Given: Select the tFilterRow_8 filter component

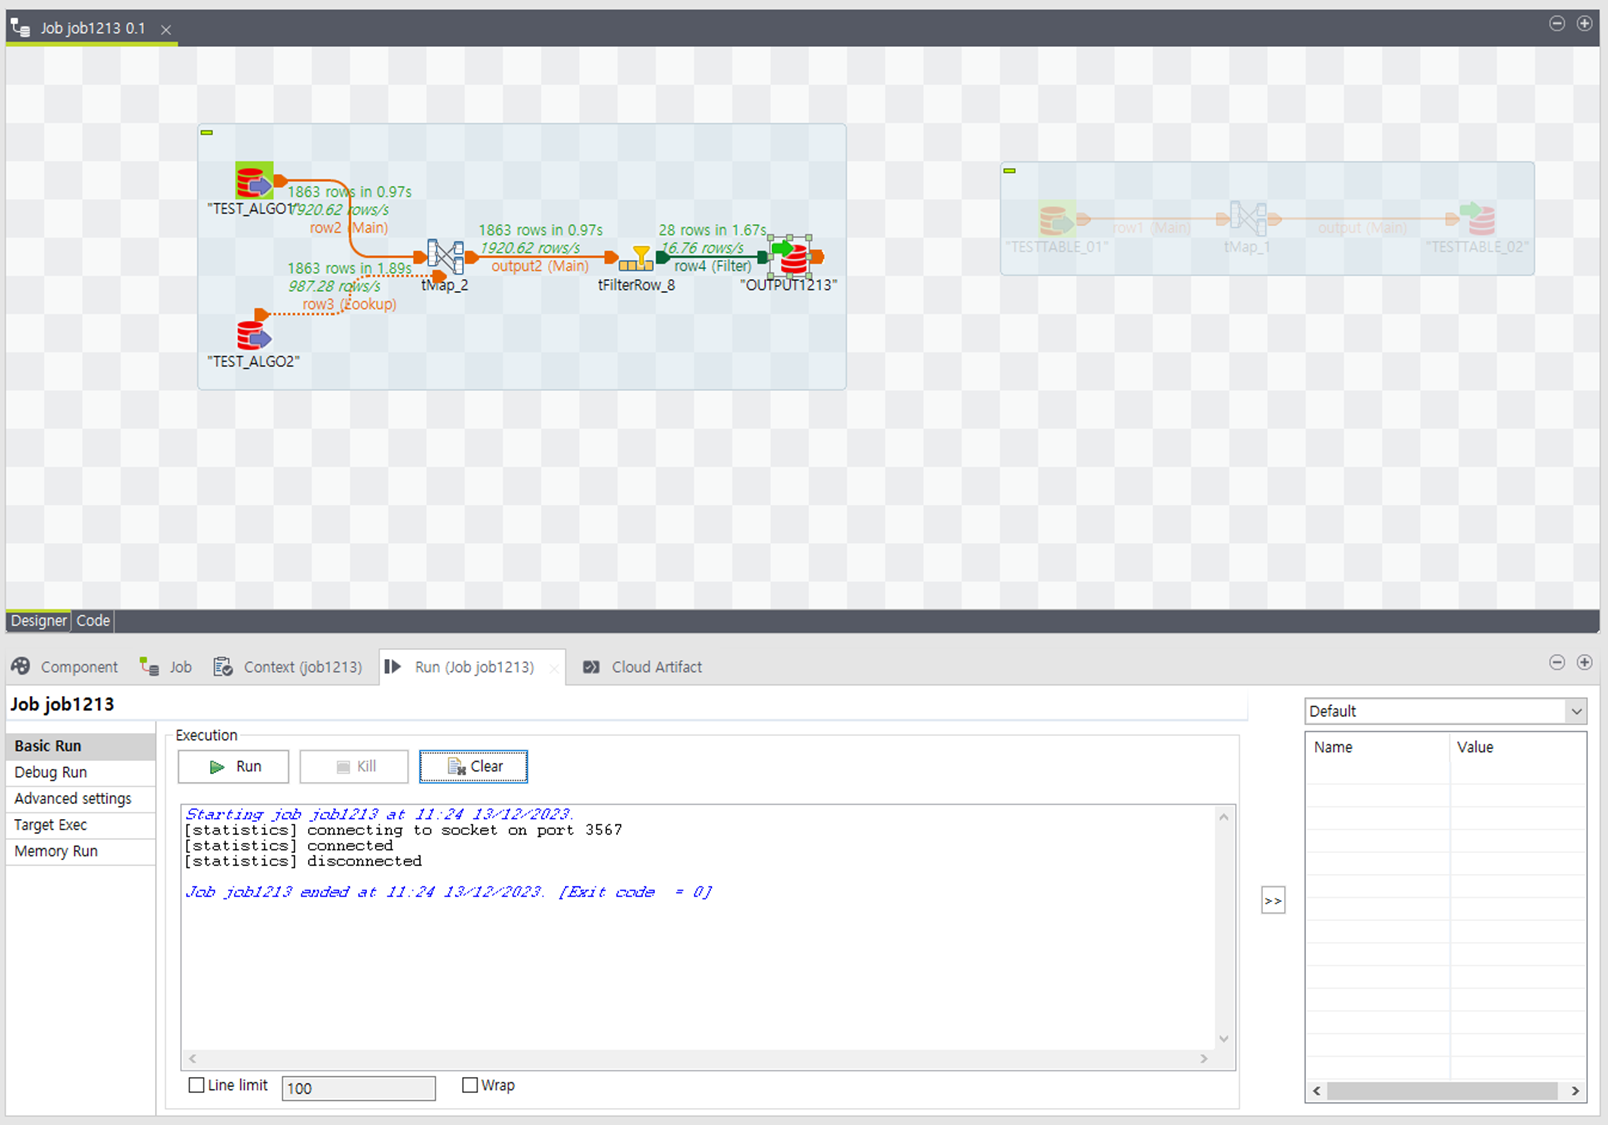Looking at the screenshot, I should (636, 258).
